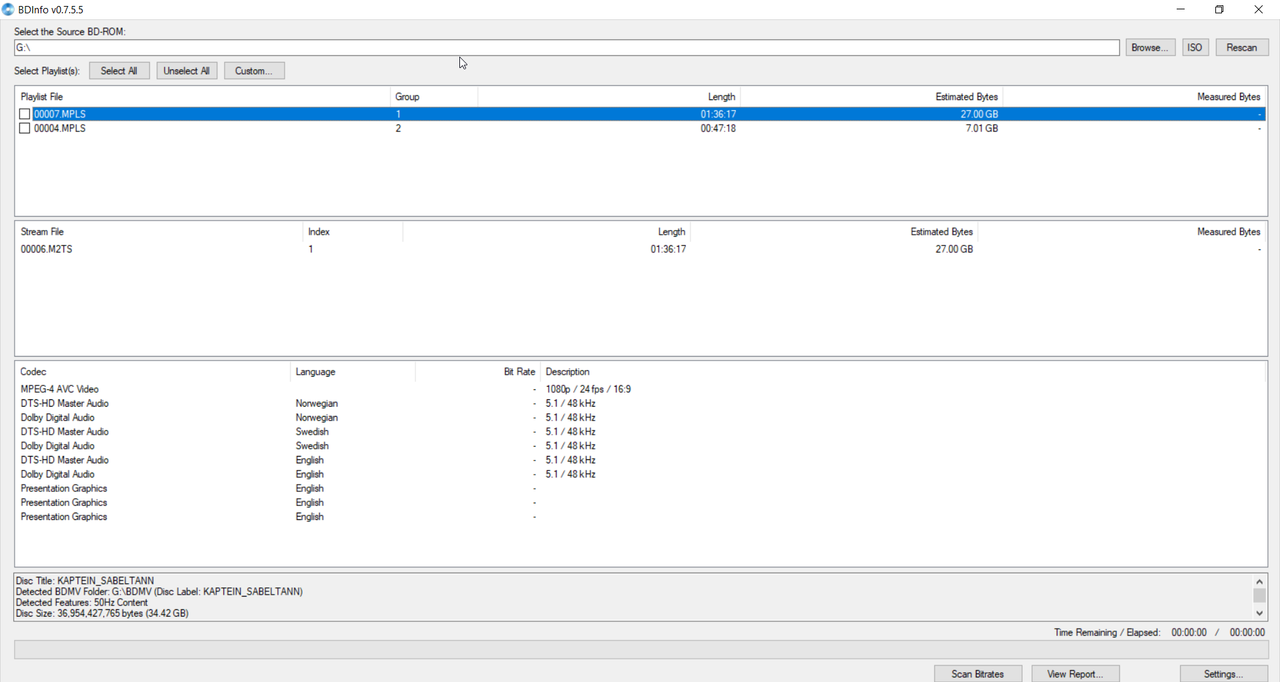Start Scan Bitrates
The image size is (1280, 682).
(979, 674)
